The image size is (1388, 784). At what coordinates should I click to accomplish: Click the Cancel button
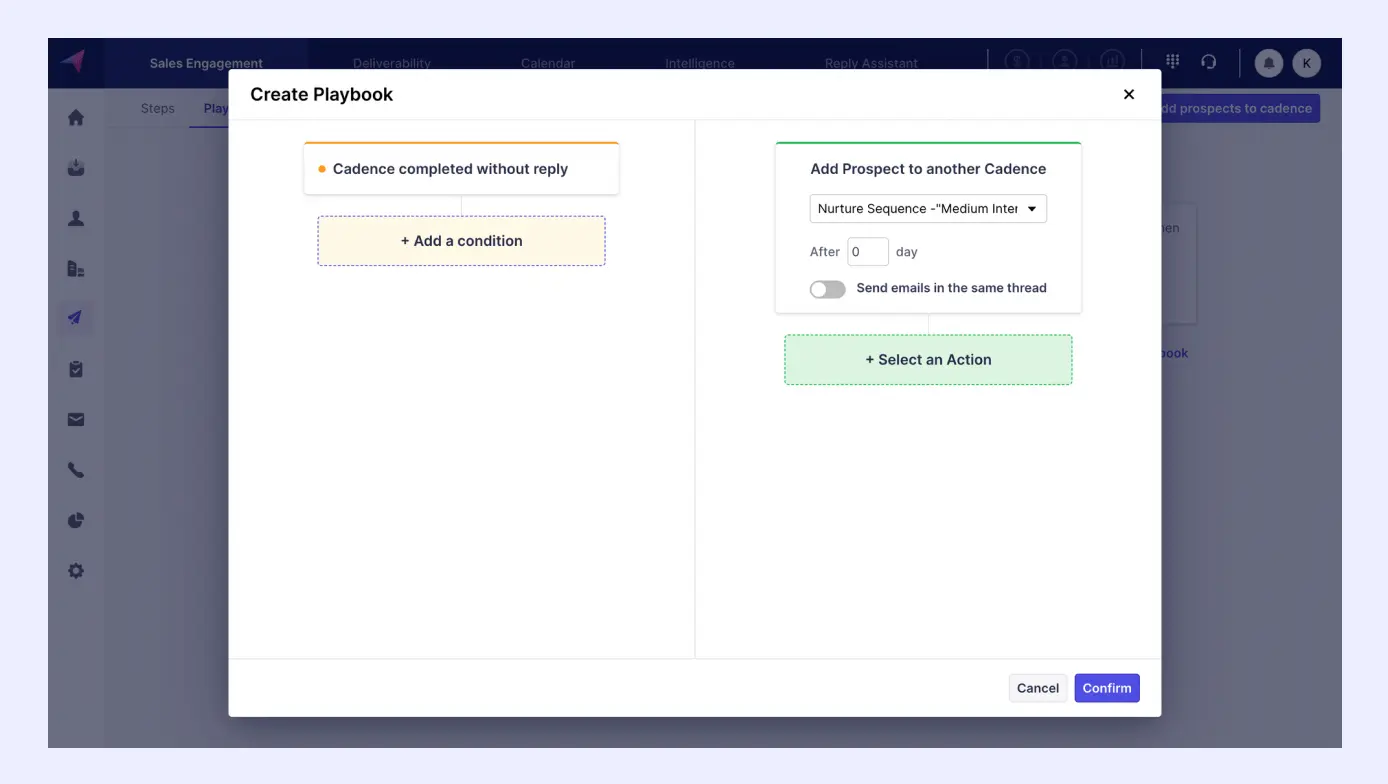(1037, 688)
